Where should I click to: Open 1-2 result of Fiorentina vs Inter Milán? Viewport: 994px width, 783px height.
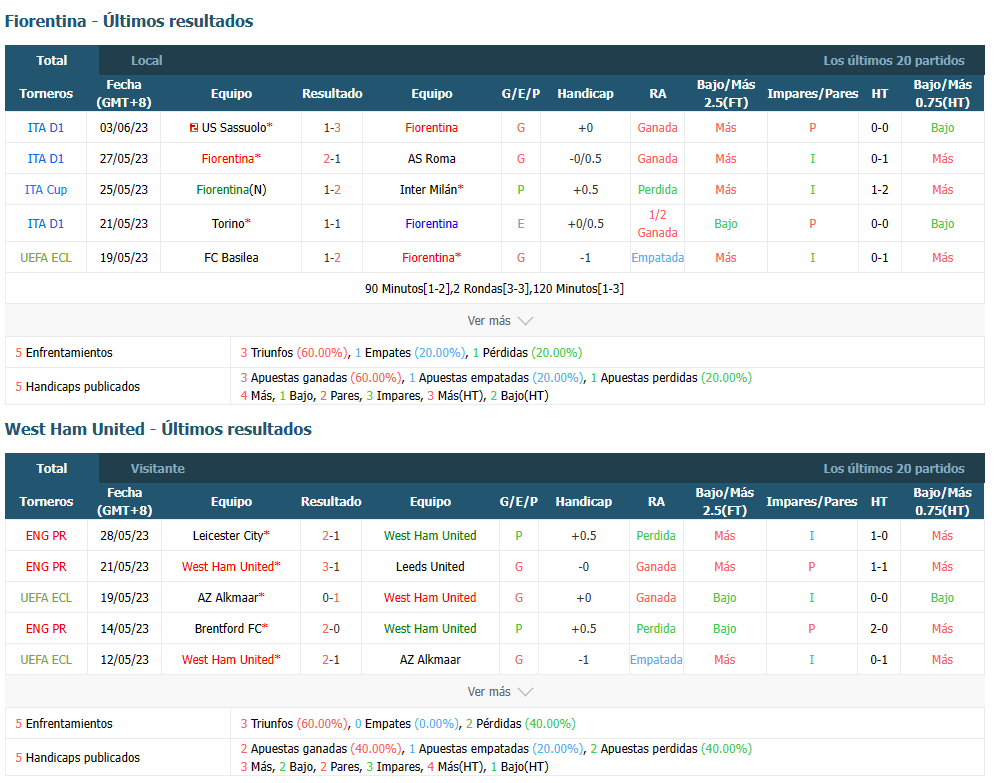point(332,190)
